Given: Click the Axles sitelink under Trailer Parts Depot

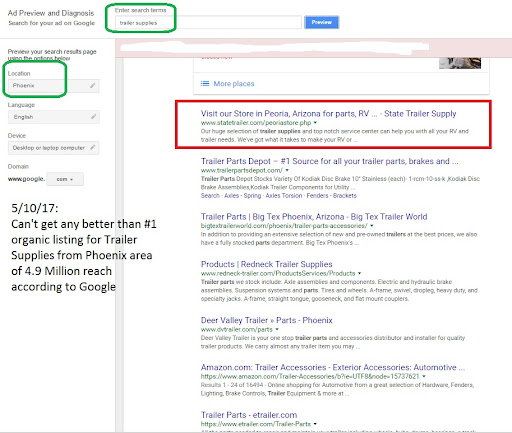Looking at the screenshot, I should click(232, 196).
